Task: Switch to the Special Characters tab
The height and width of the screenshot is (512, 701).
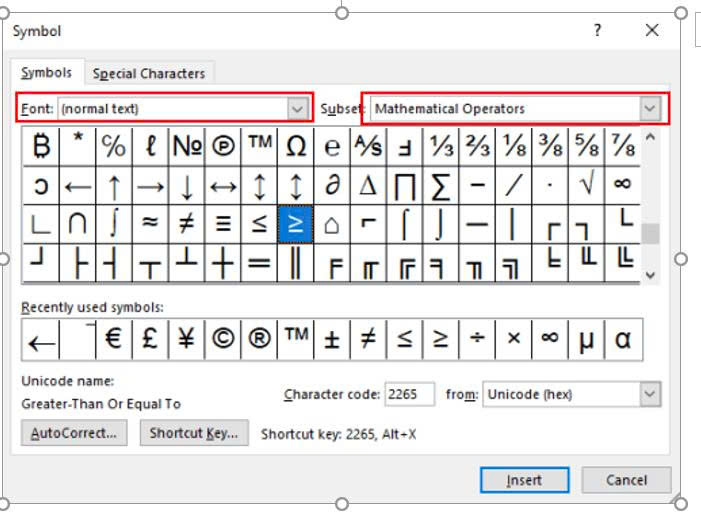Action: pos(149,73)
